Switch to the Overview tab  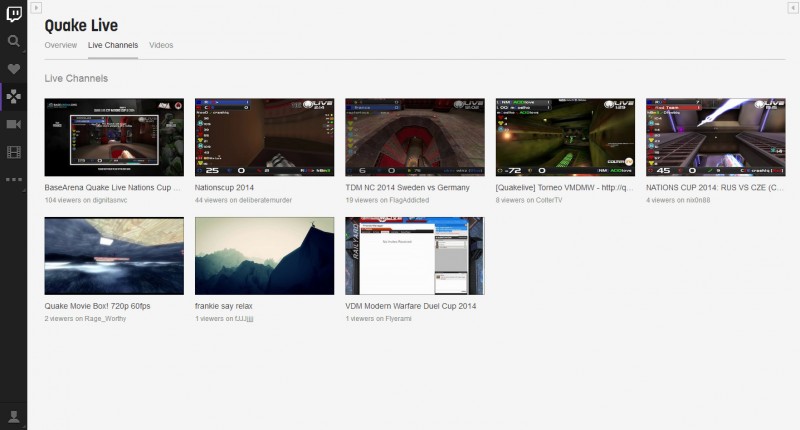click(61, 46)
